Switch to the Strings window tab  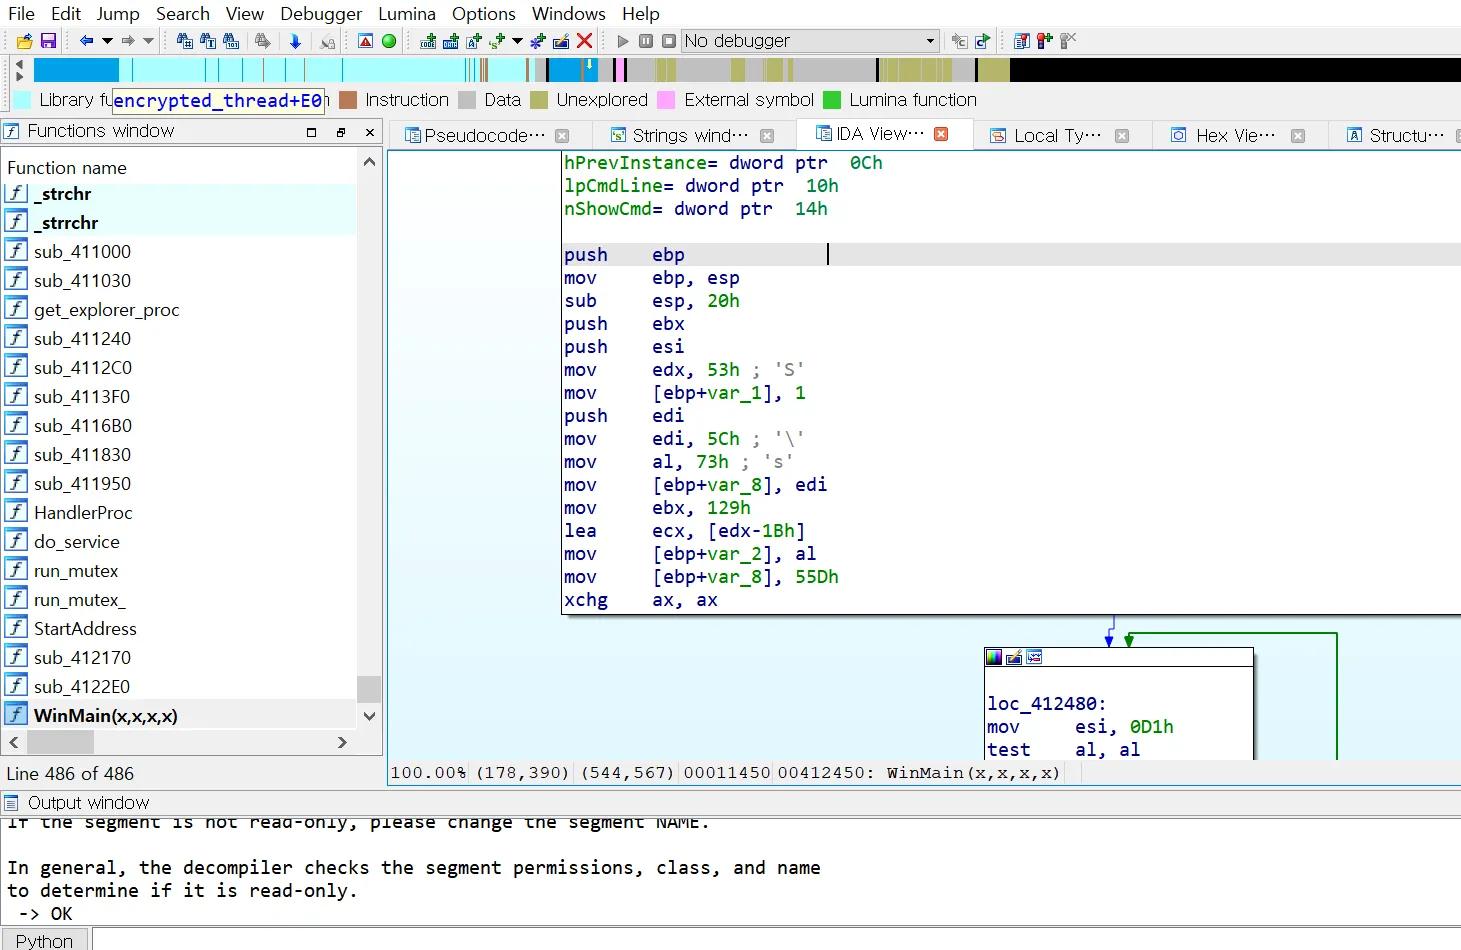tap(689, 135)
